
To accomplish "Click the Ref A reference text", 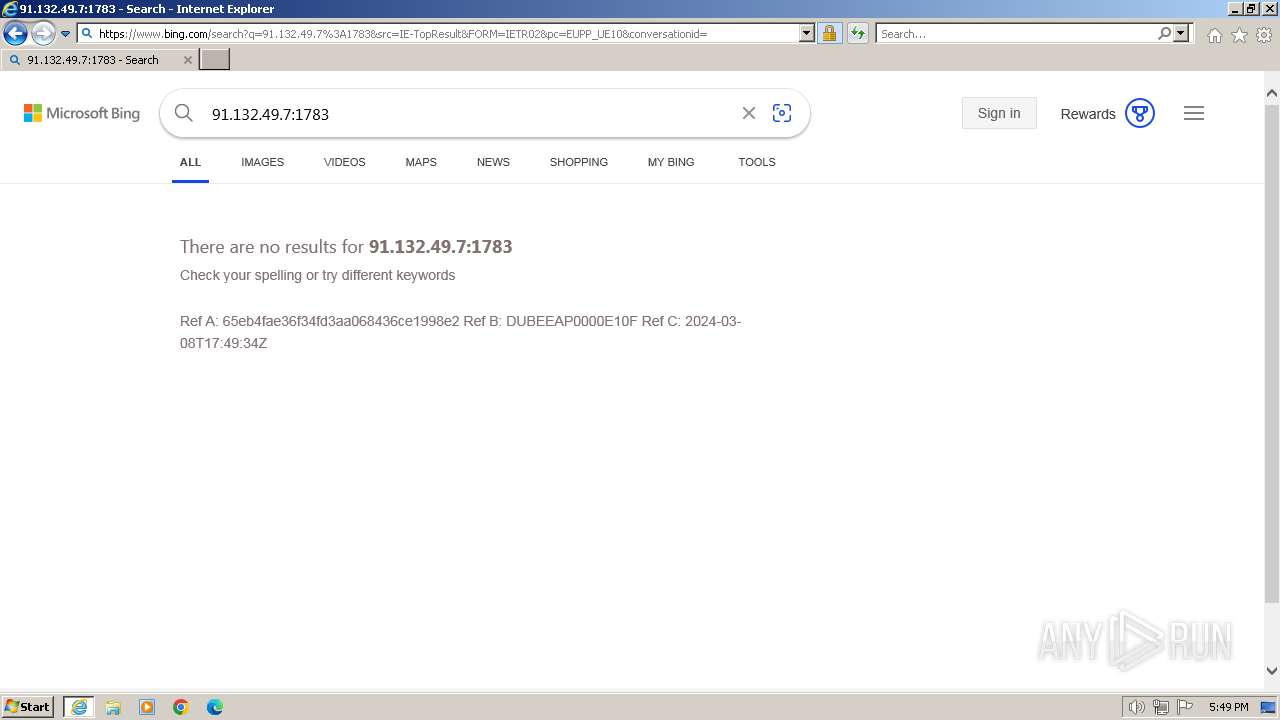I will (460, 332).
